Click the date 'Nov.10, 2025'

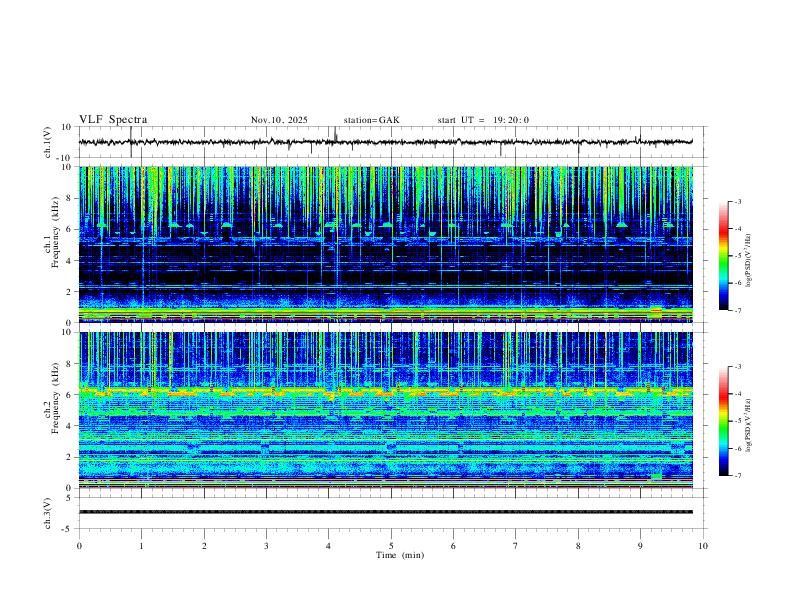279,120
